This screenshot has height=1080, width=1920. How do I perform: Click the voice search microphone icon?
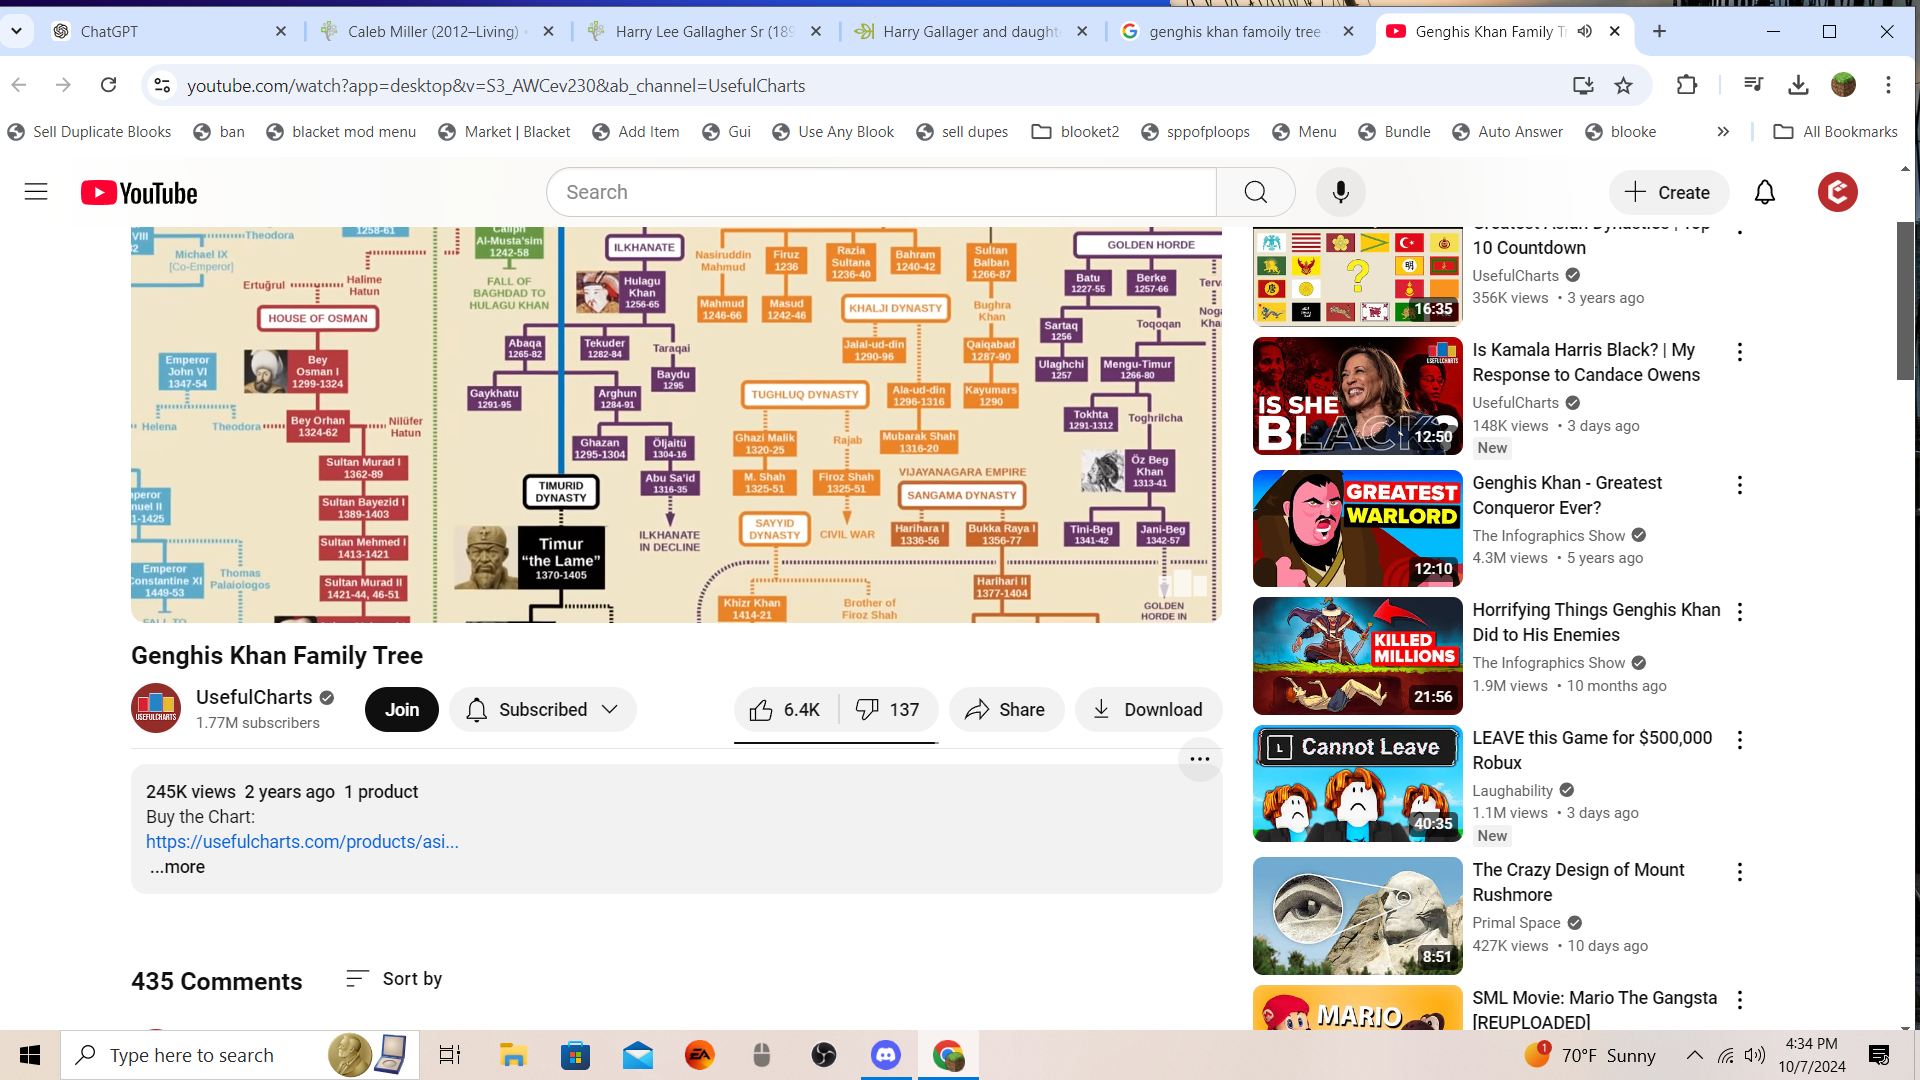1341,192
